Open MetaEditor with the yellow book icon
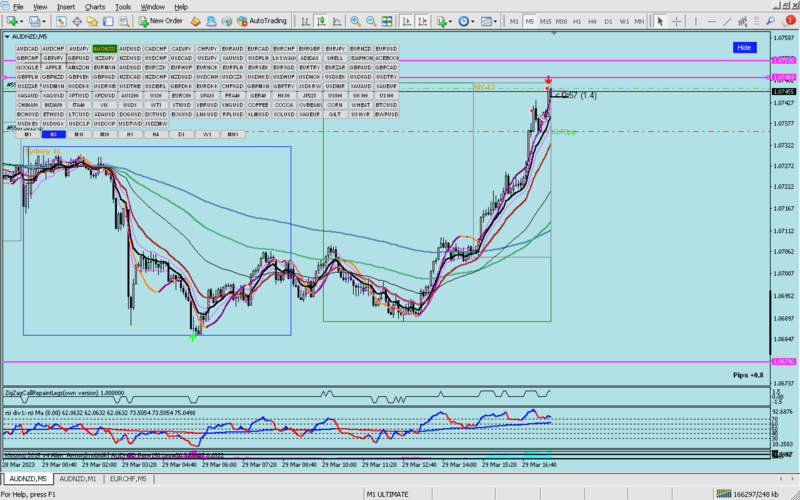Screen dimensions: 800x500 pyautogui.click(x=195, y=21)
